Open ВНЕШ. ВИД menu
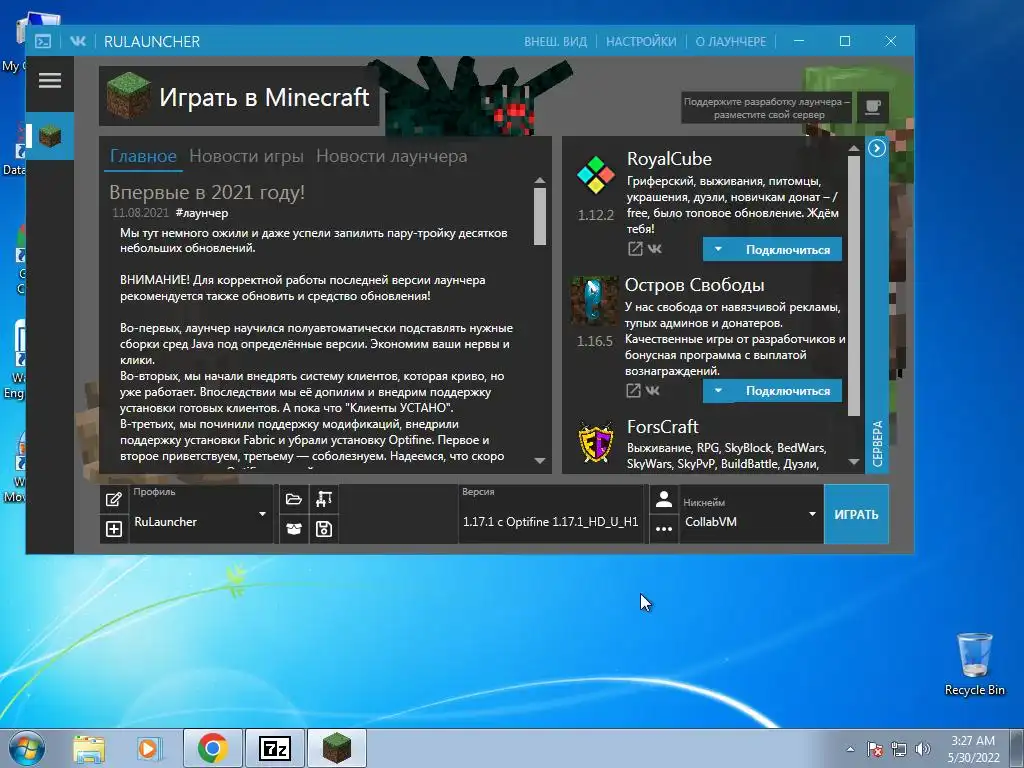The height and width of the screenshot is (768, 1024). (x=556, y=42)
